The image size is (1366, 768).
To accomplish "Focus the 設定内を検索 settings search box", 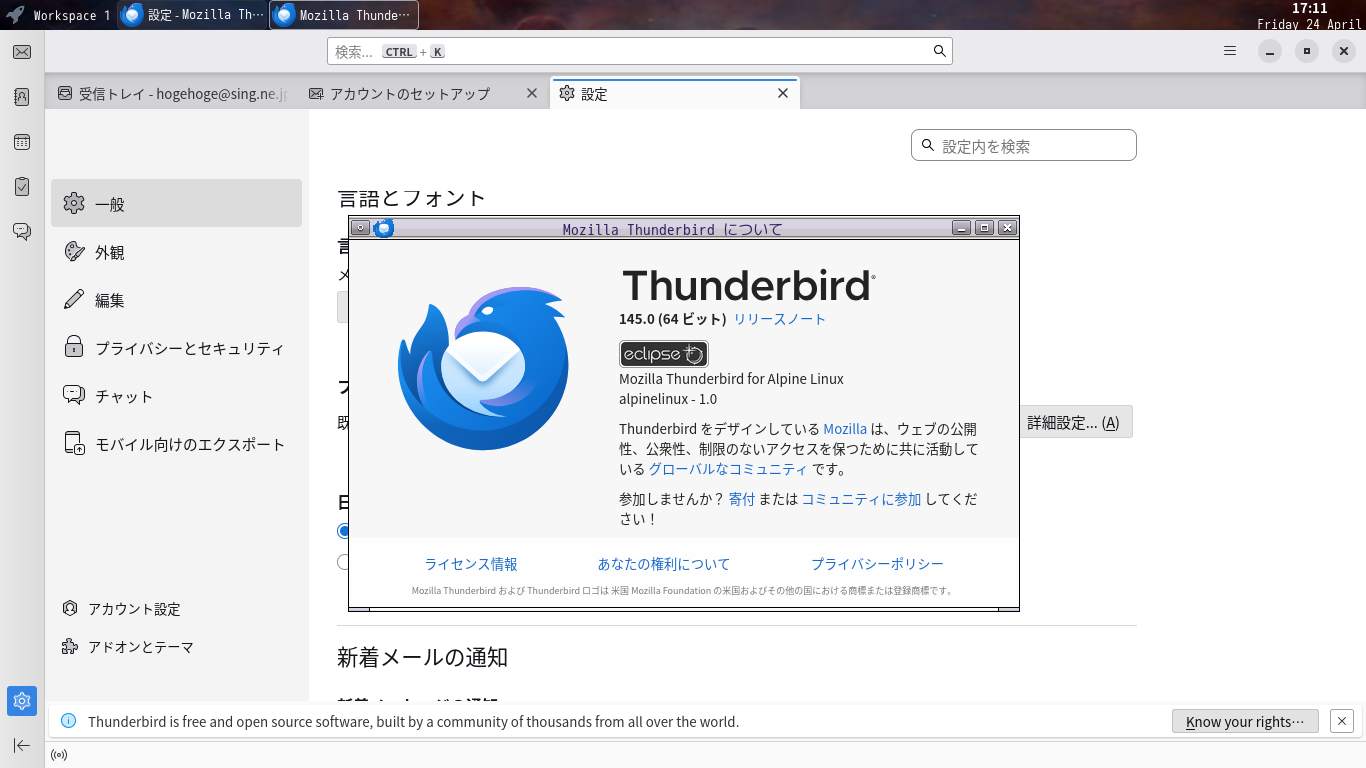I will [1024, 146].
